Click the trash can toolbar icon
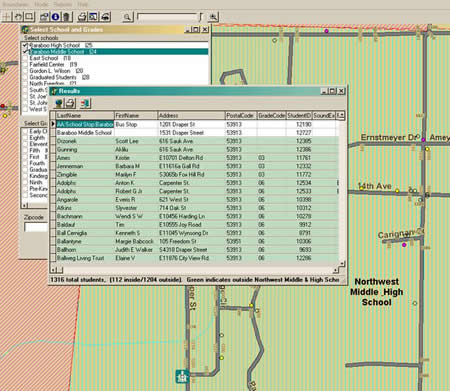450x391 pixels. coord(67,17)
